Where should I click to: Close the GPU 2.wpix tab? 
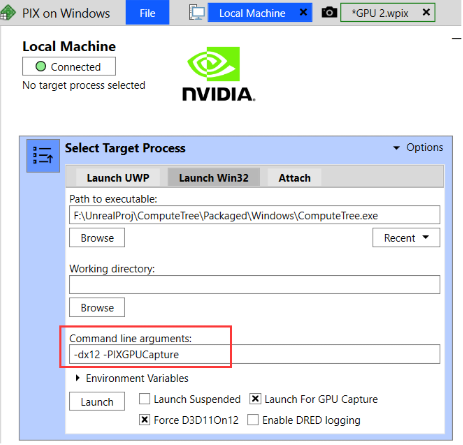[426, 12]
